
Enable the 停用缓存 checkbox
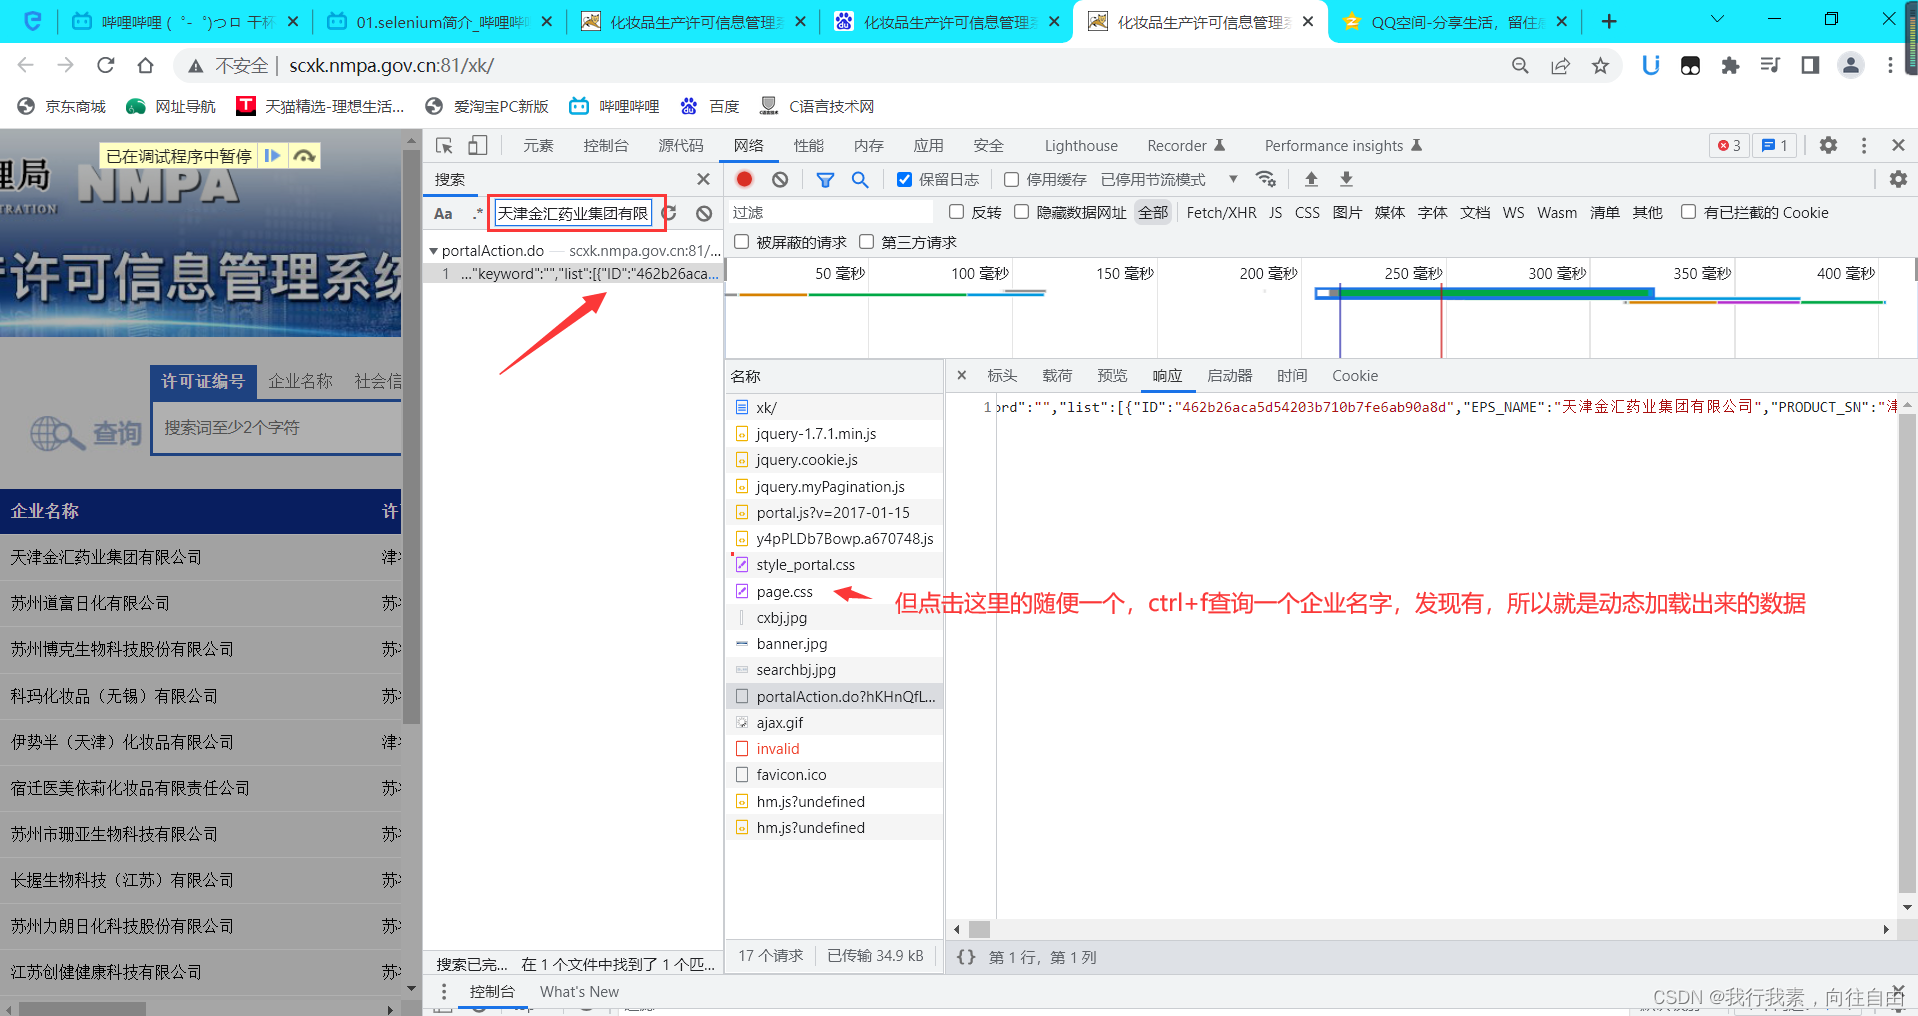(x=1011, y=179)
